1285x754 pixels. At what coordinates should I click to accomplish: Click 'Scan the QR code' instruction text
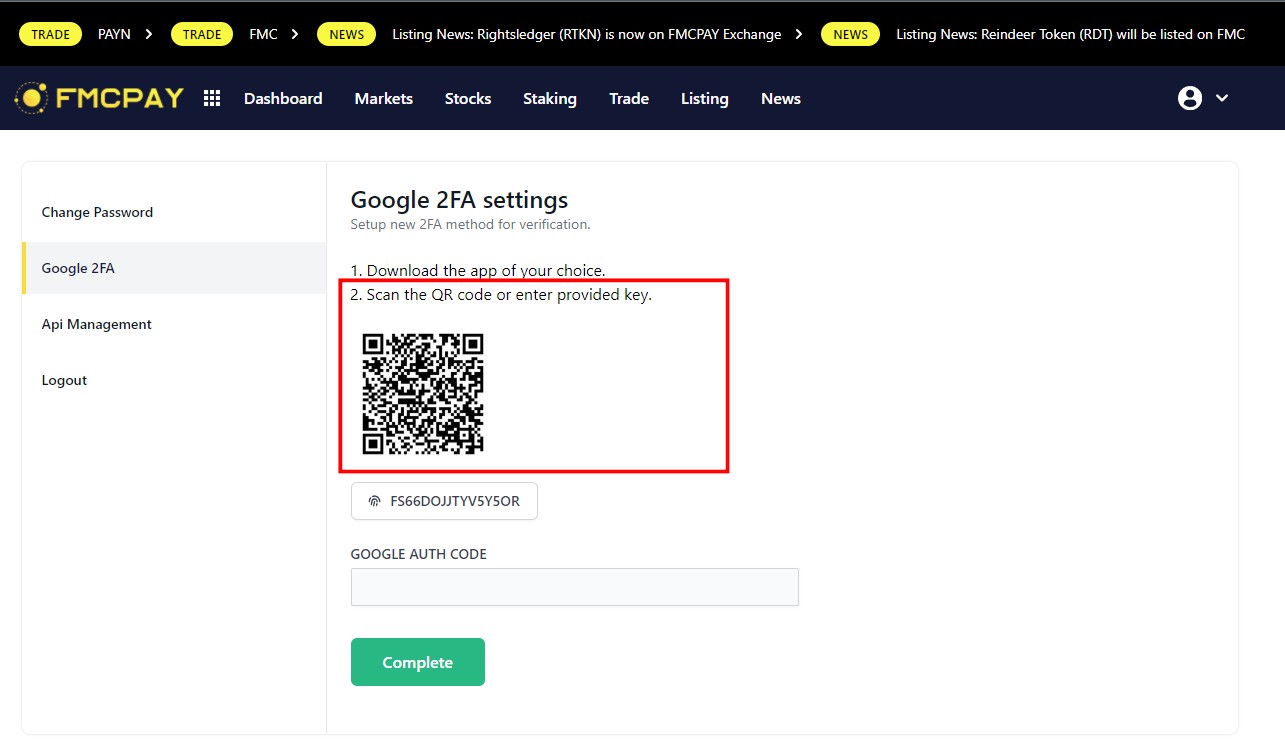501,295
